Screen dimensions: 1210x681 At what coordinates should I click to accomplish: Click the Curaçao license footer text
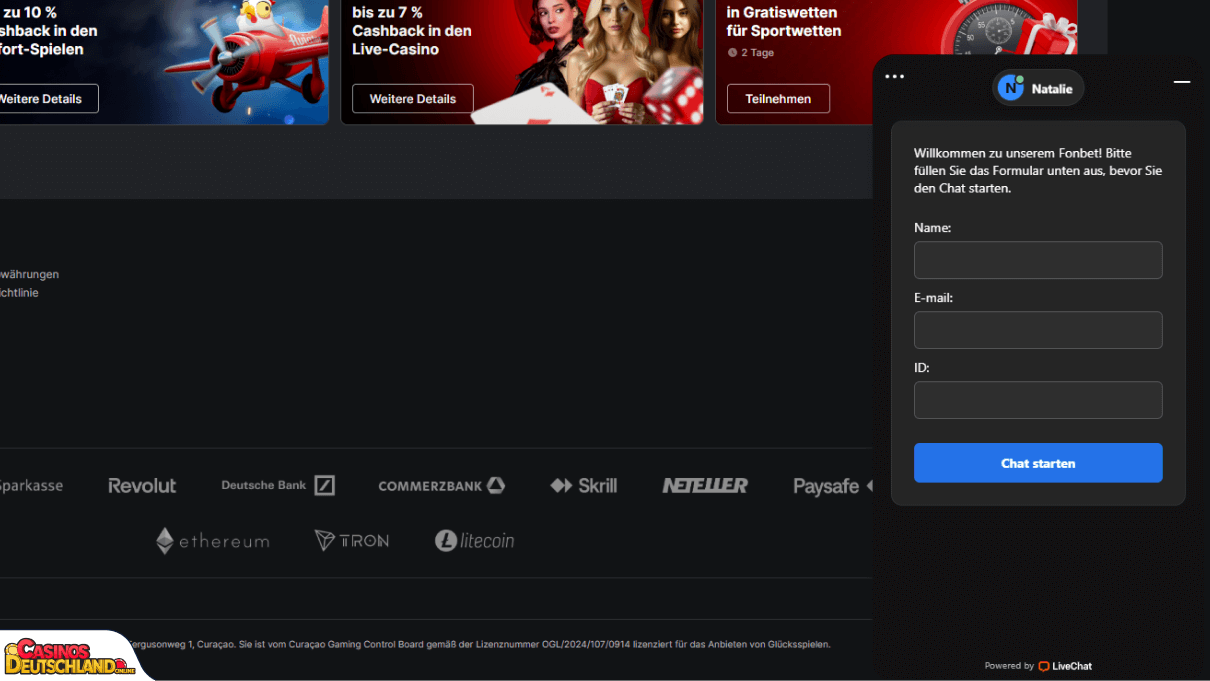click(x=480, y=645)
